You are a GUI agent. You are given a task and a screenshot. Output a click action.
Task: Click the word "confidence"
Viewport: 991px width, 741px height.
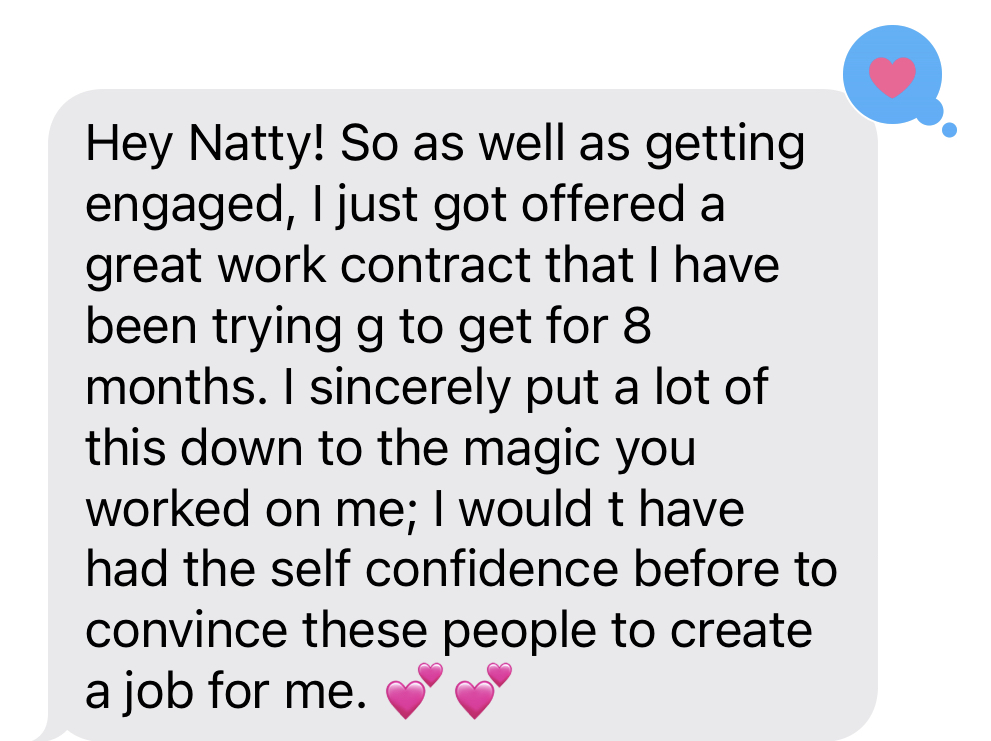pyautogui.click(x=492, y=569)
